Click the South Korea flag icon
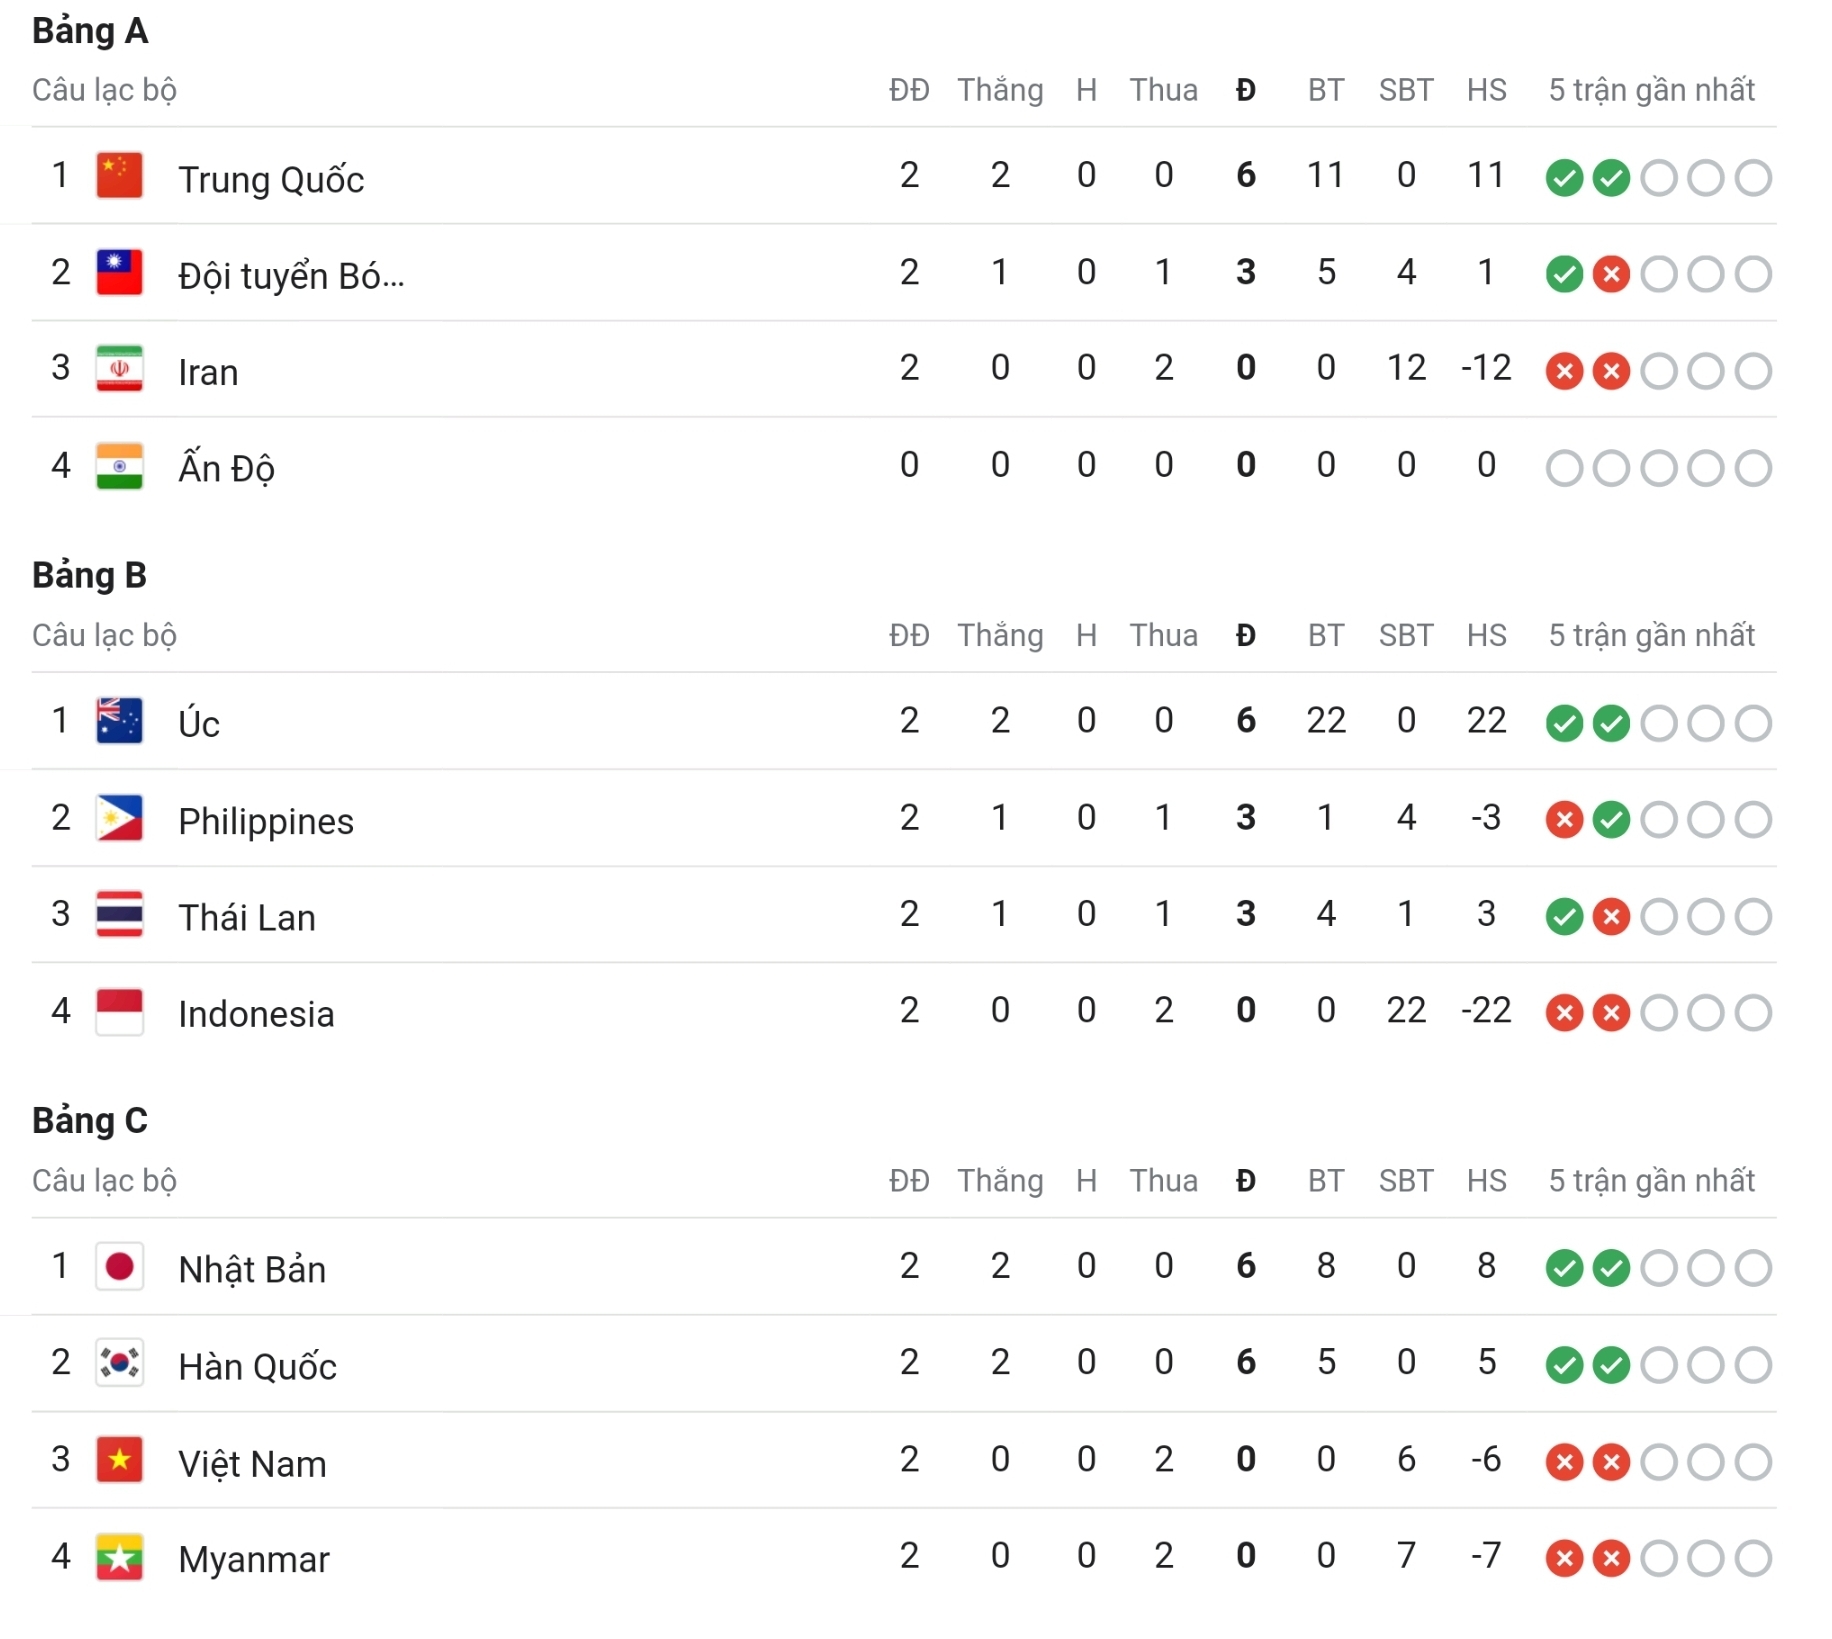Viewport: 1832px width, 1639px height. pos(119,1363)
